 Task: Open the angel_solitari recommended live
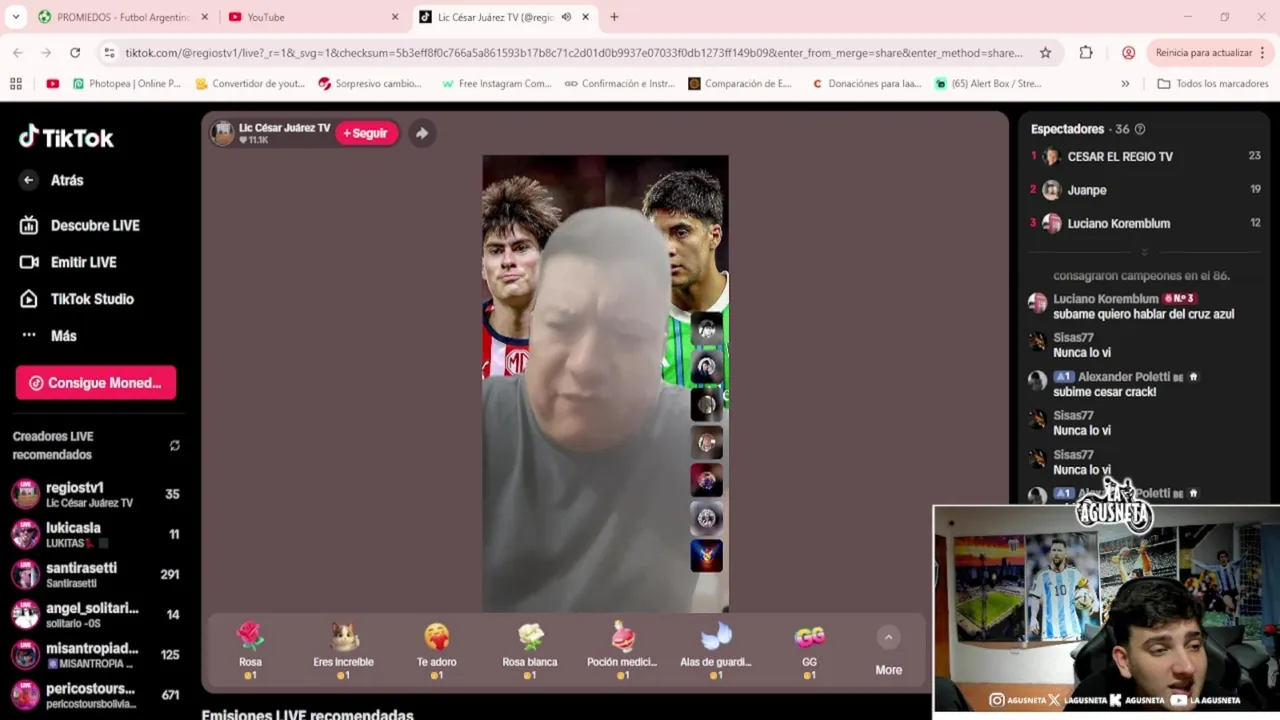coord(96,614)
